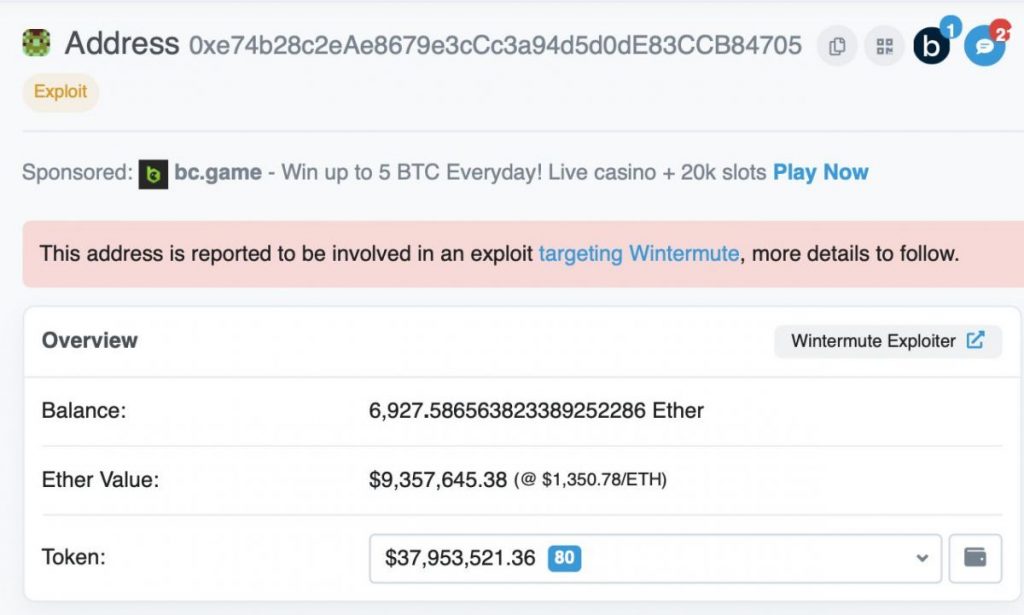Click the Play Now sponsored link
Image resolution: width=1024 pixels, height=615 pixels.
(821, 172)
